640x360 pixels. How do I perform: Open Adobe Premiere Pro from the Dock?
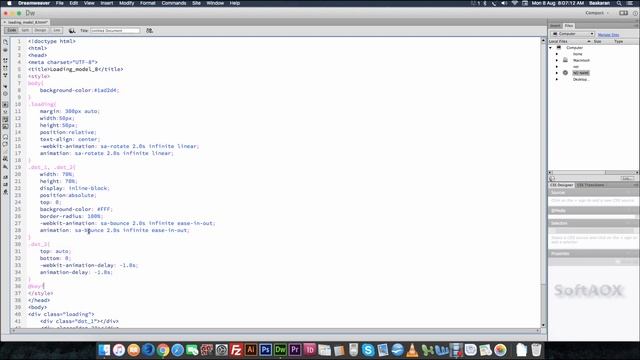(295, 350)
